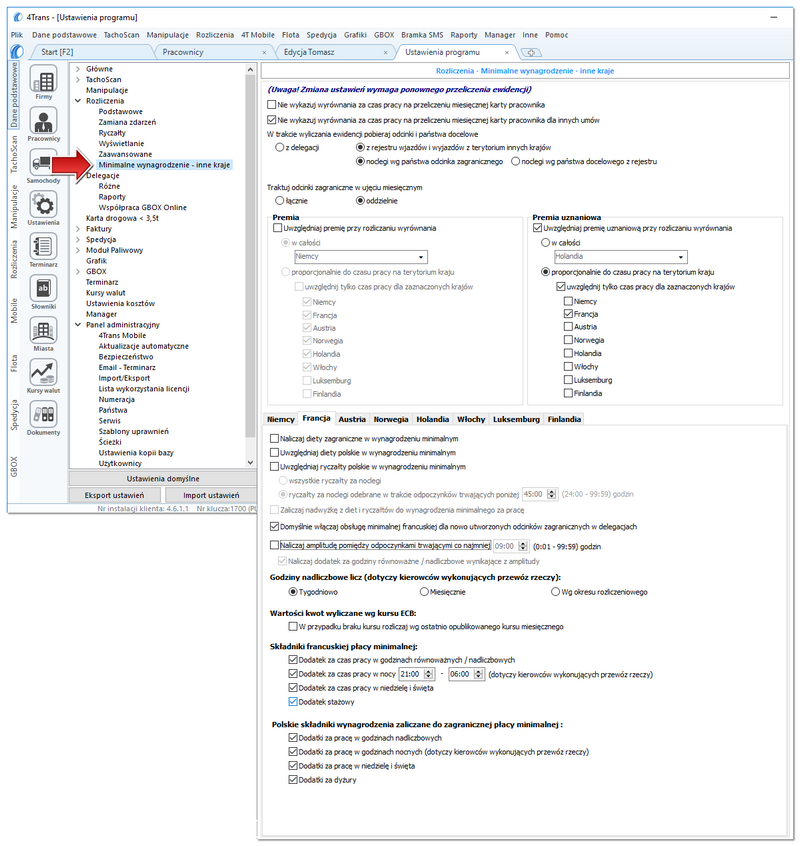Enable 'Uwzględniaj premię przy rozliczaniu wyrównania'

pos(278,228)
